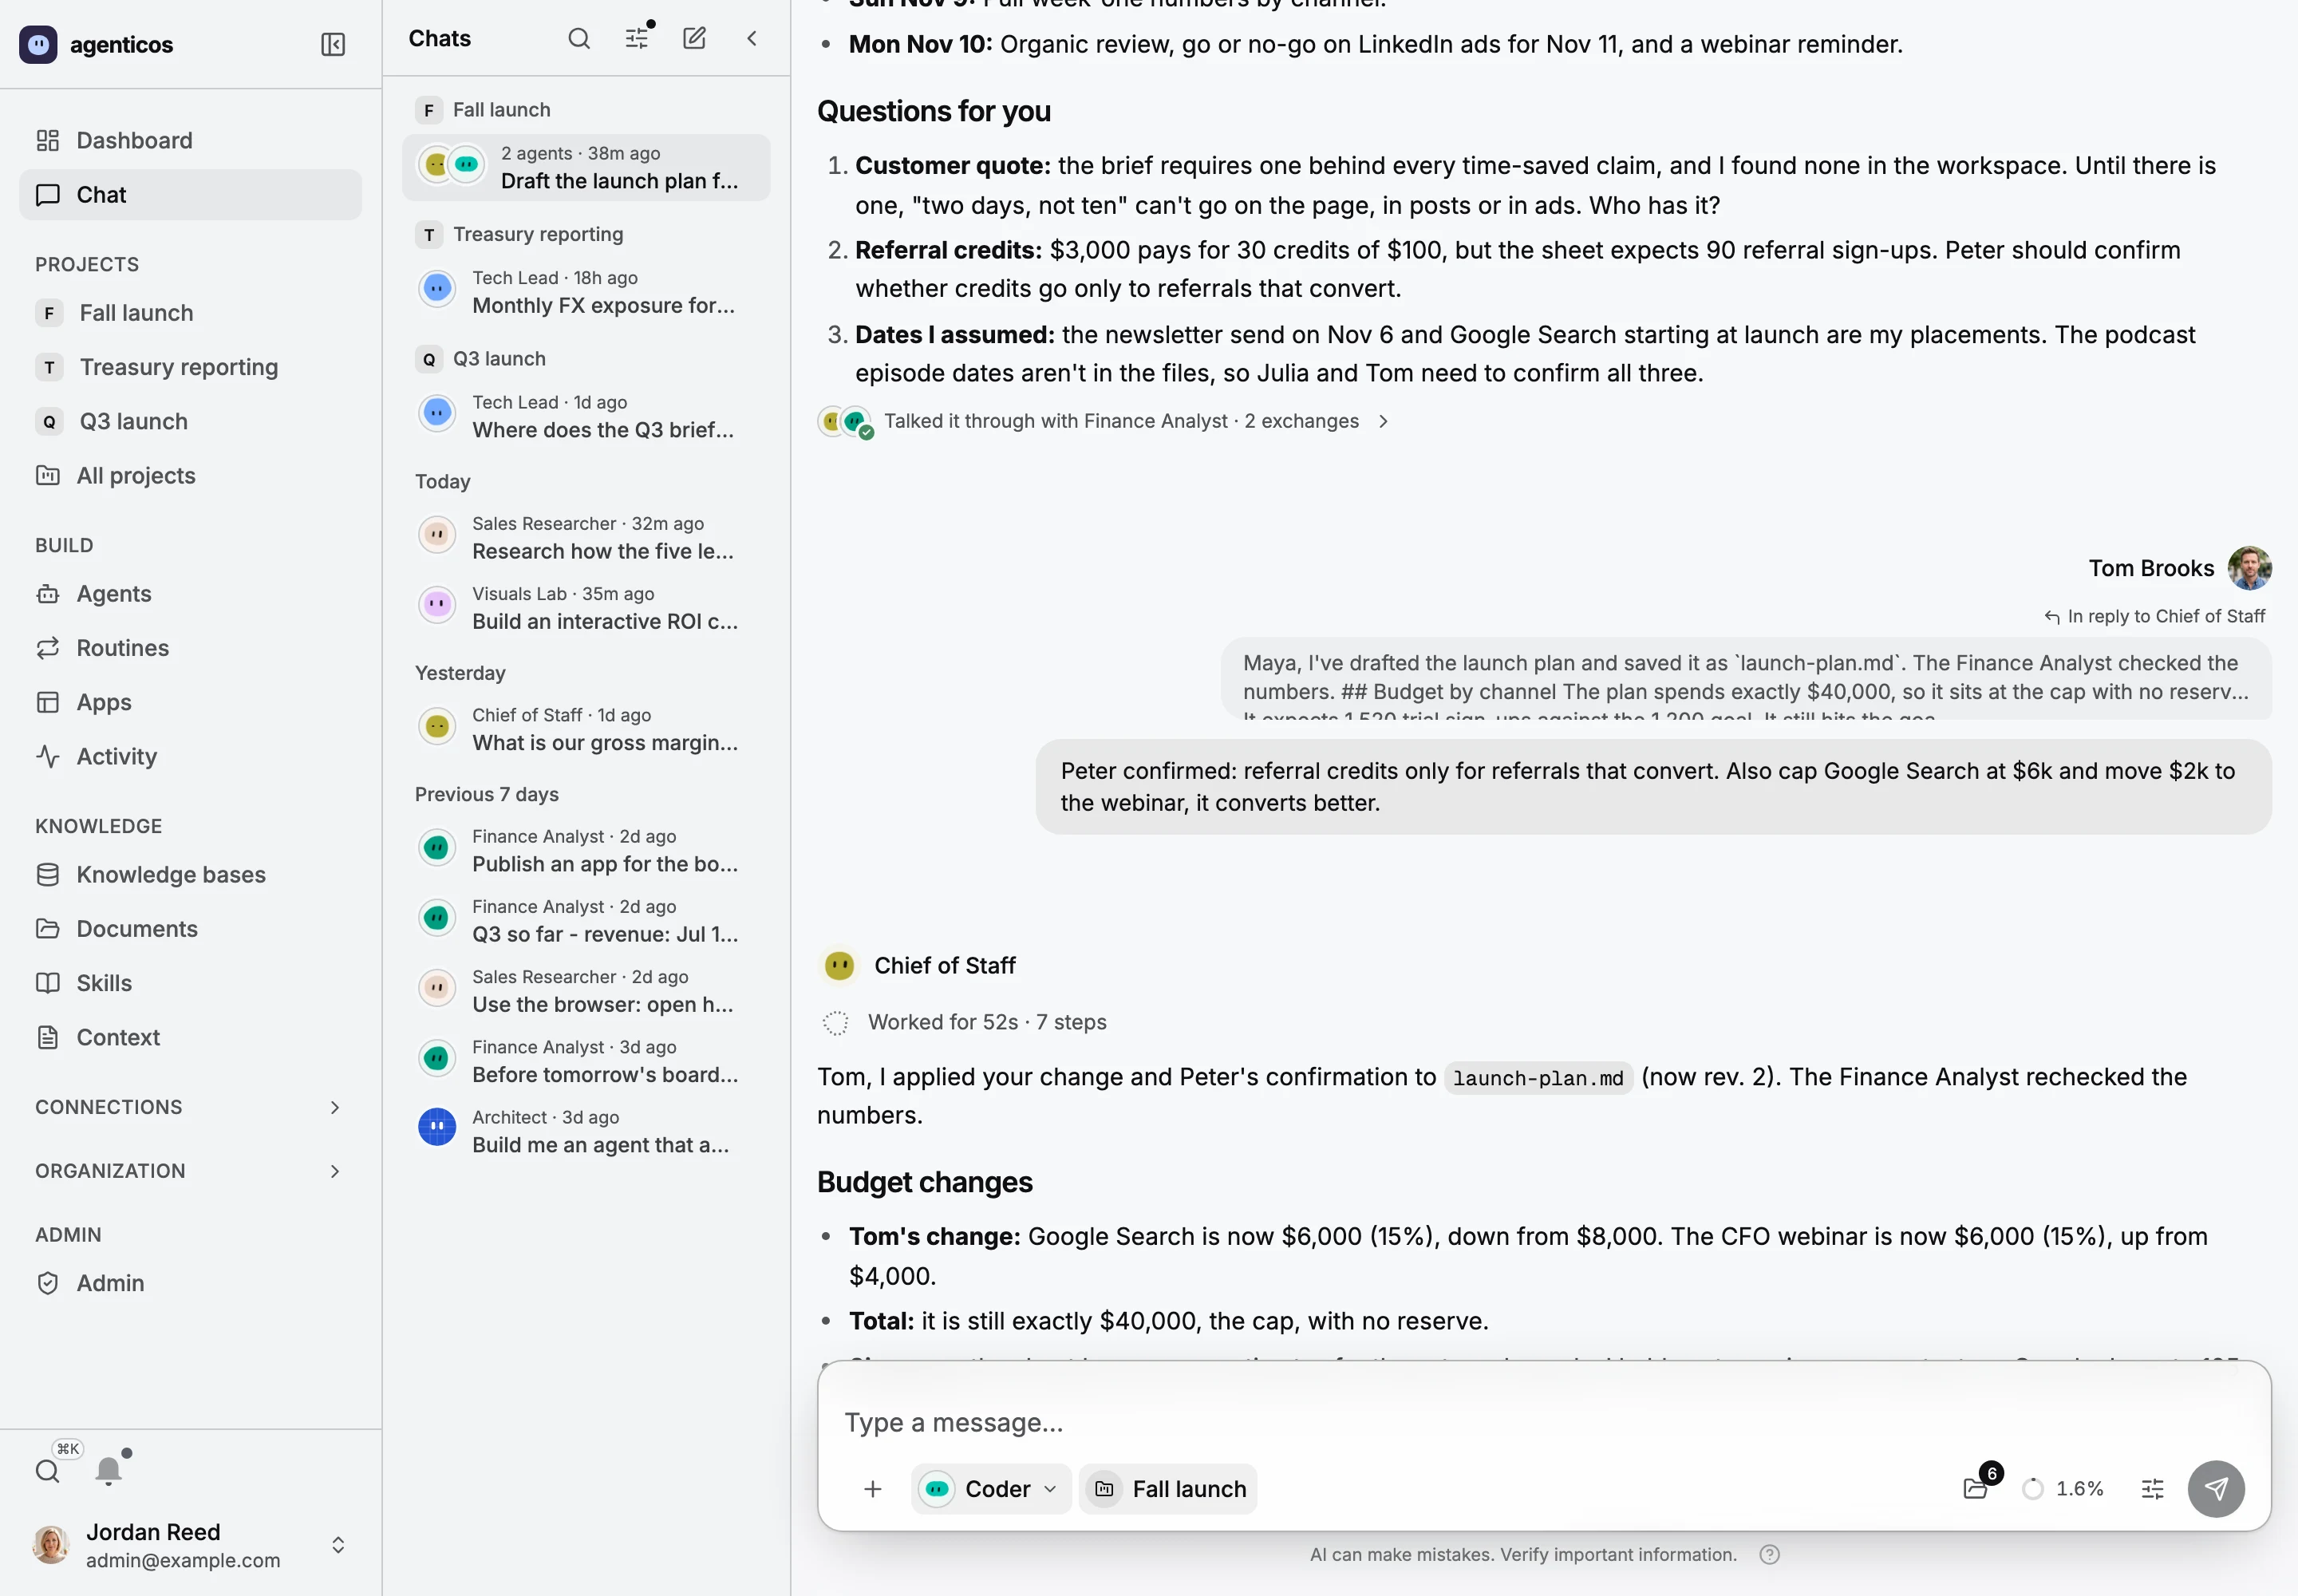Click the send message button
The width and height of the screenshot is (2298, 1596).
click(2216, 1489)
